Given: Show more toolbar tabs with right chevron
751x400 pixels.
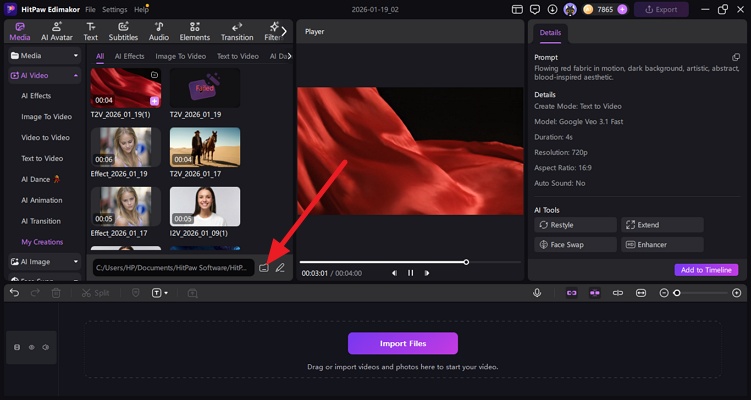Looking at the screenshot, I should tap(284, 32).
